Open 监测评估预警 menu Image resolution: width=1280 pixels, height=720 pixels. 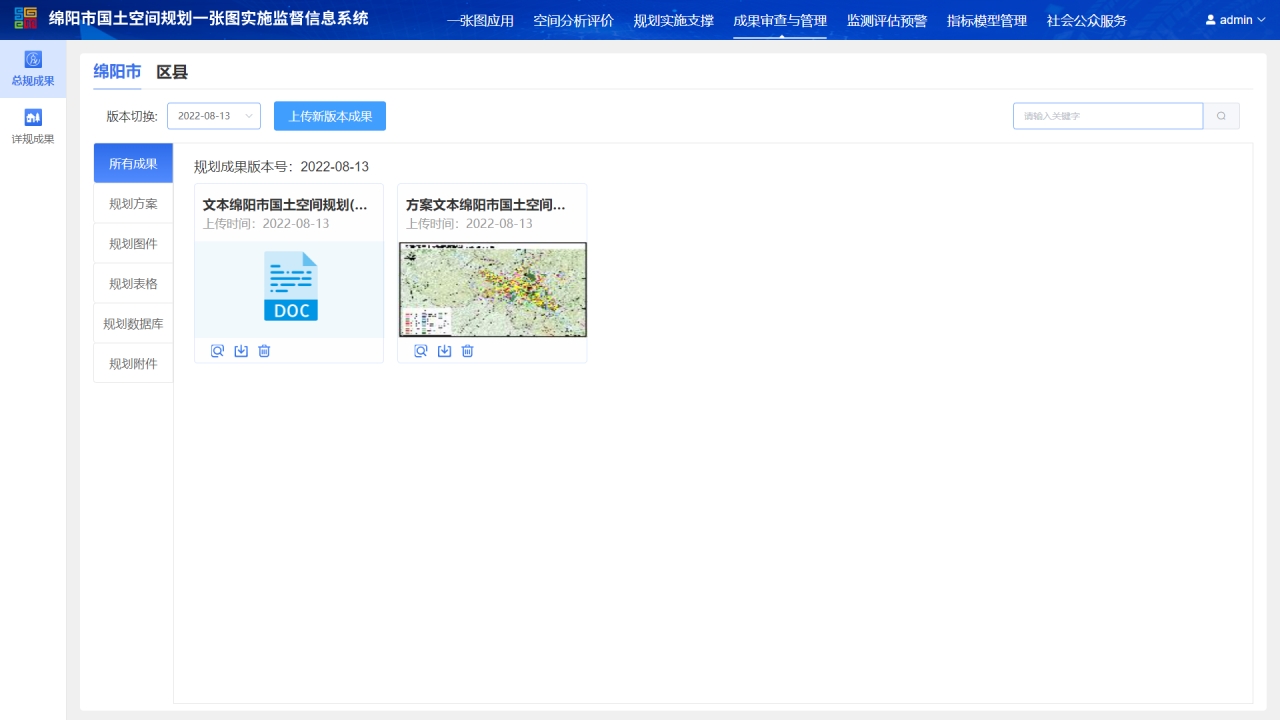pos(887,21)
